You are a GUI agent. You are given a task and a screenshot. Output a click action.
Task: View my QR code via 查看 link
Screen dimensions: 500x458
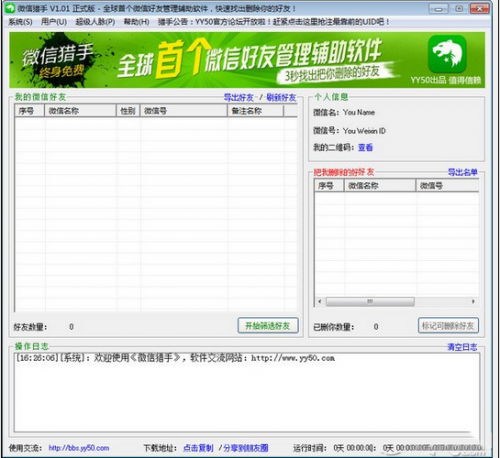click(365, 147)
